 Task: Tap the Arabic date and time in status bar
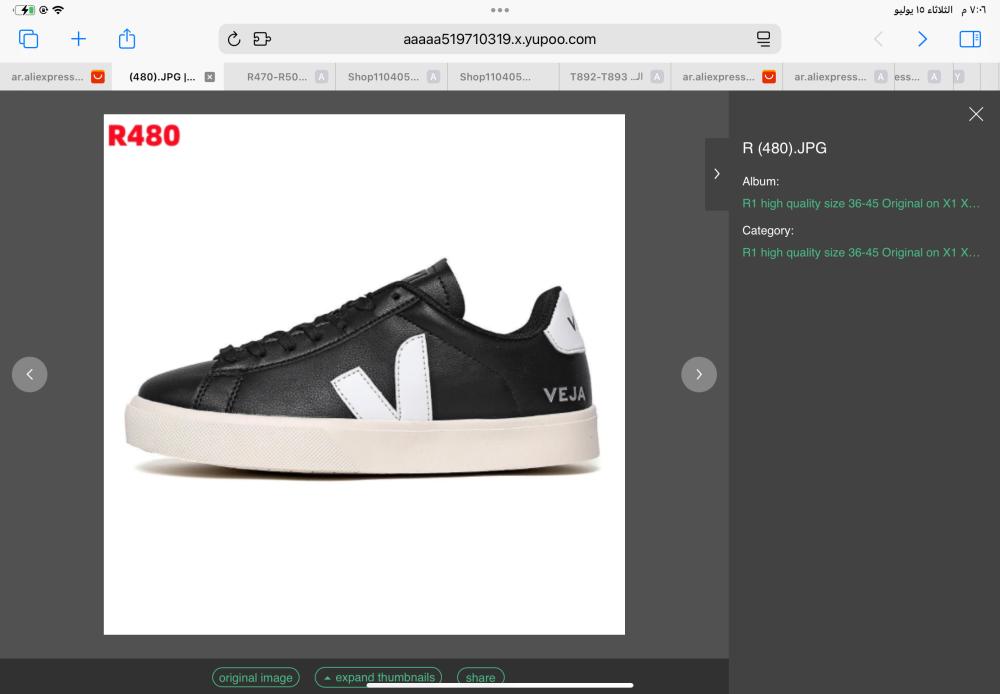[940, 10]
